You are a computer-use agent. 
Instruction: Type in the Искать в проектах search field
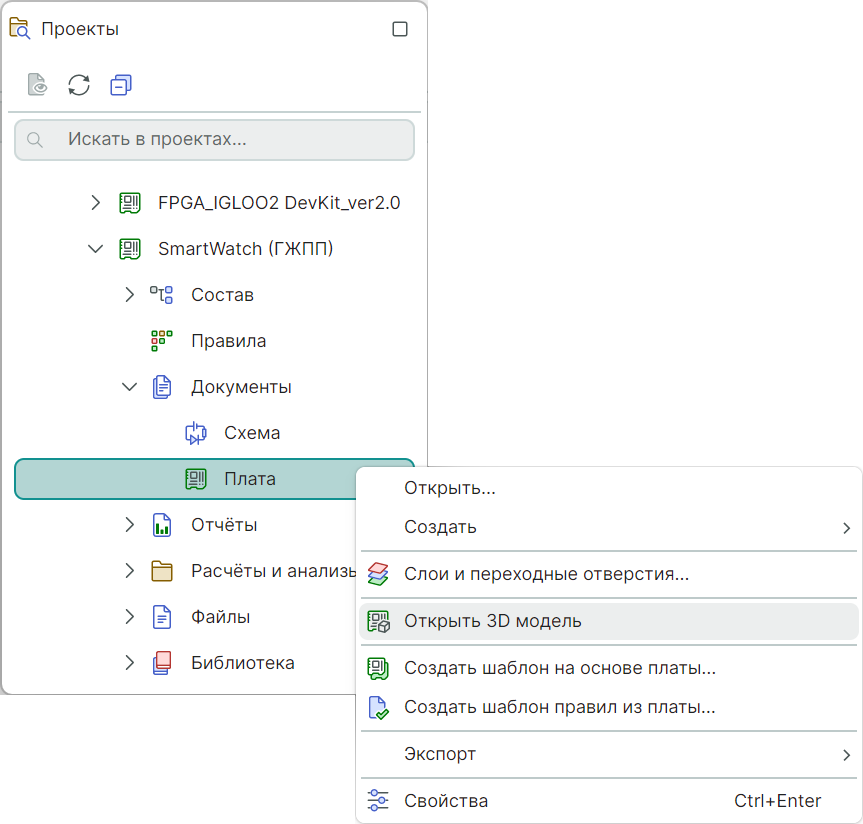[230, 140]
